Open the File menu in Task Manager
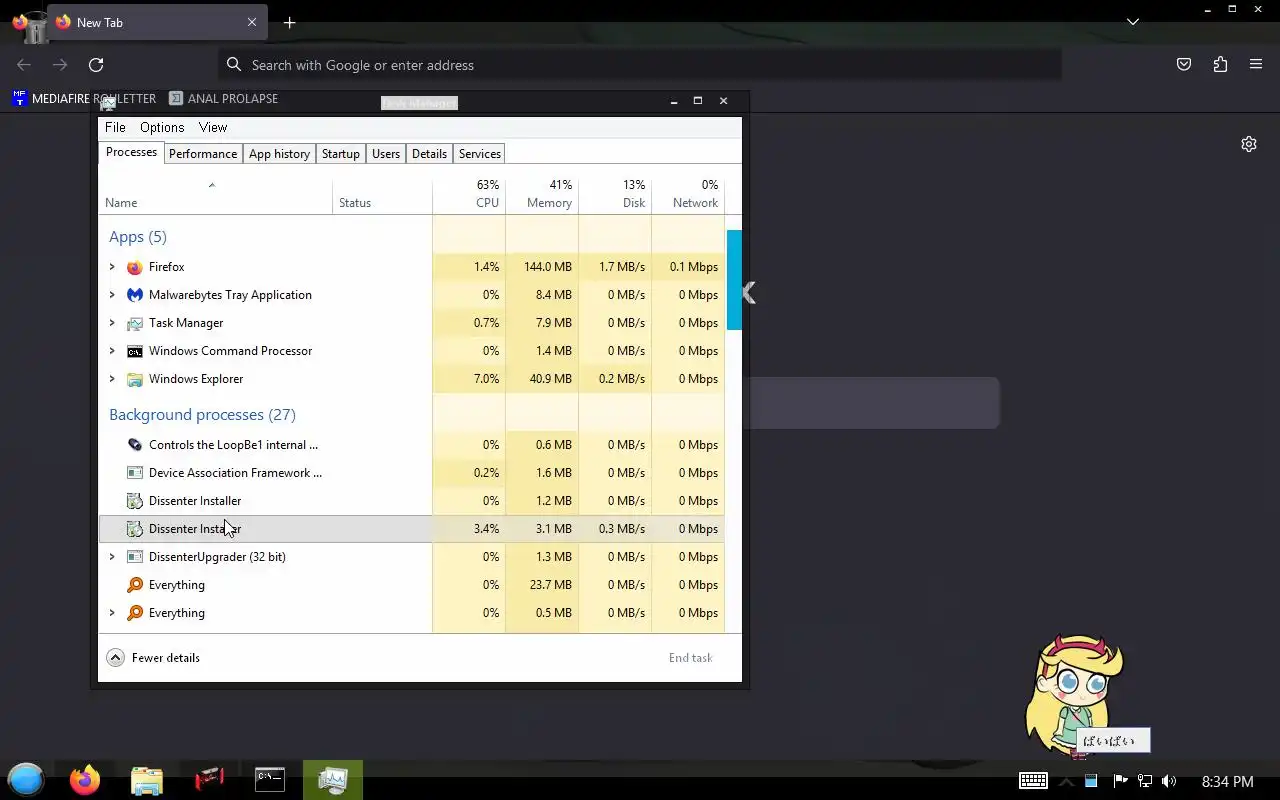The height and width of the screenshot is (800, 1280). point(115,127)
